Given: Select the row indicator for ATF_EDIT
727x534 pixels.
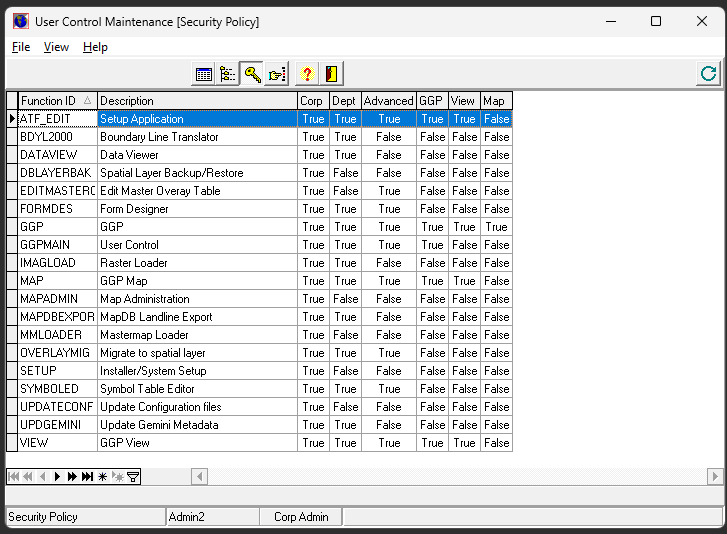Looking at the screenshot, I should [12, 119].
